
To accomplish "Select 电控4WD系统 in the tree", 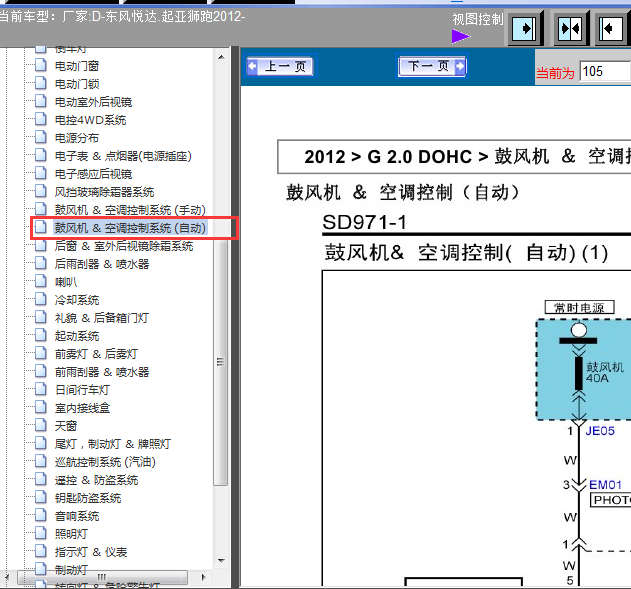I will tap(91, 120).
